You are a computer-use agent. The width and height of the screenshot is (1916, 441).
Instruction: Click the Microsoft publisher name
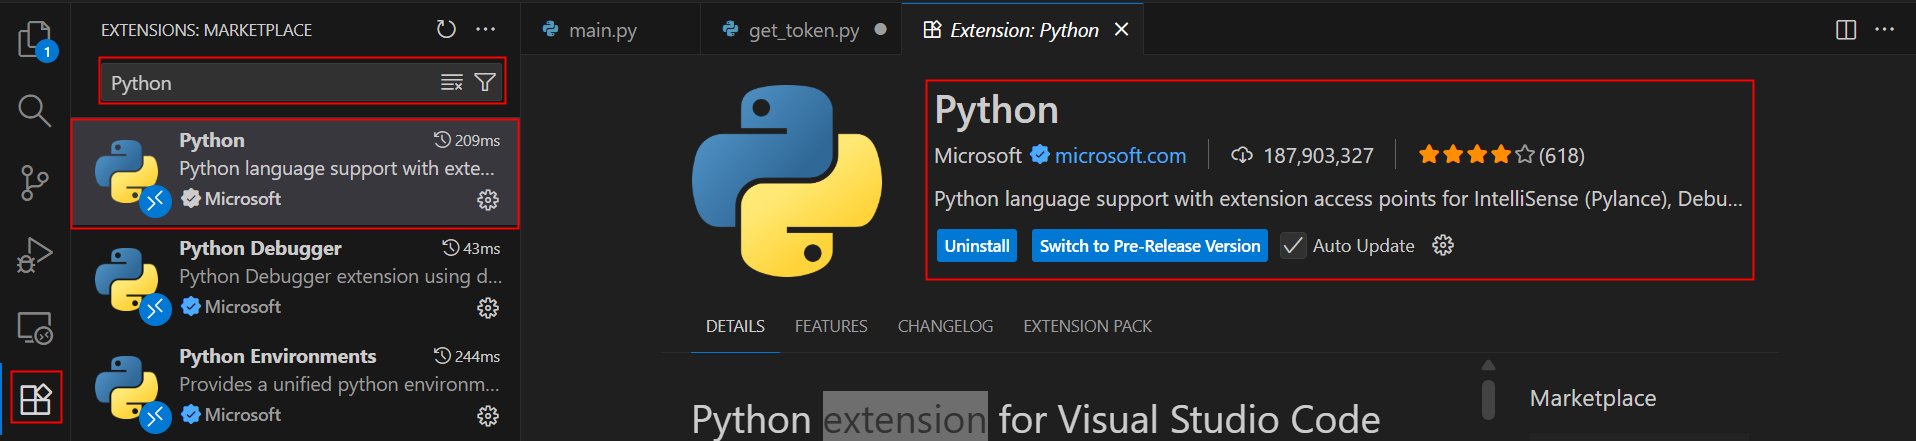click(978, 156)
